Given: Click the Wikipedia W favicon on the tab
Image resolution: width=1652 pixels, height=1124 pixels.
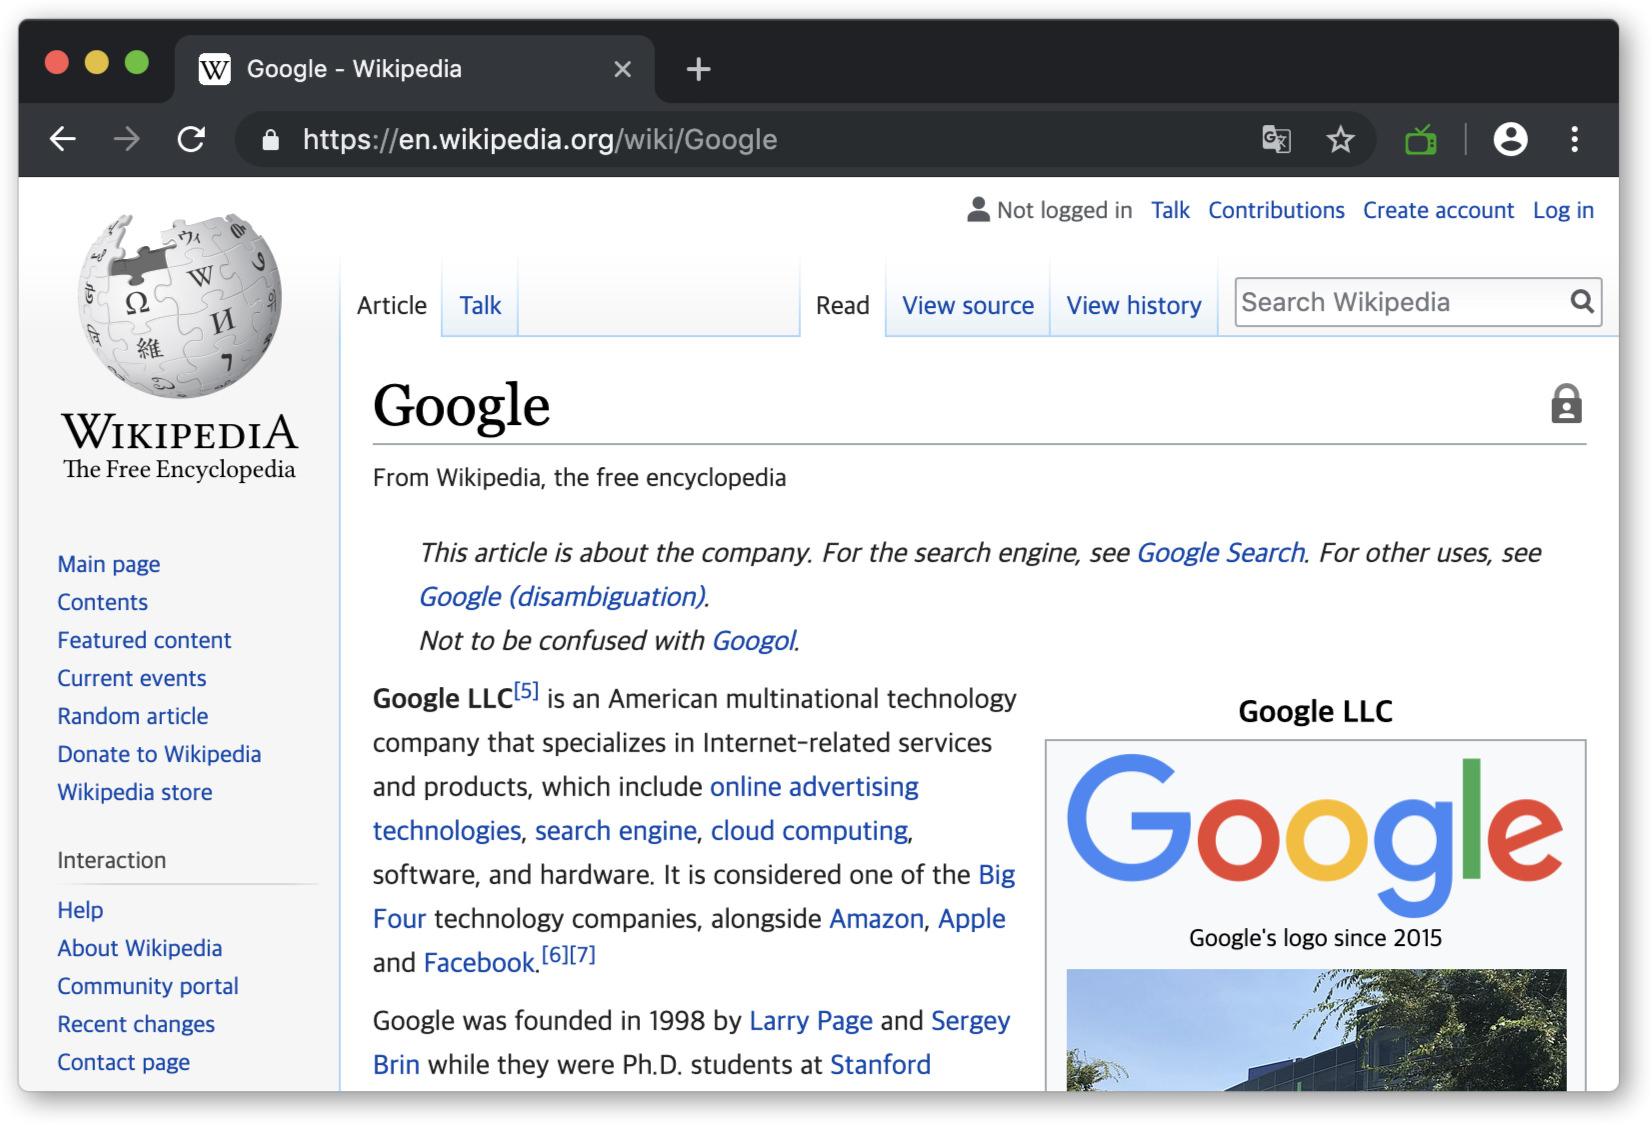Looking at the screenshot, I should [x=214, y=69].
